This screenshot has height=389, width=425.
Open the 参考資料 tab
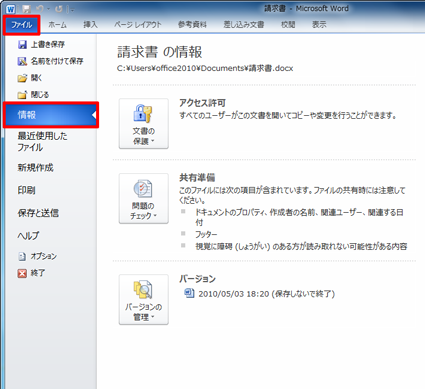click(192, 25)
